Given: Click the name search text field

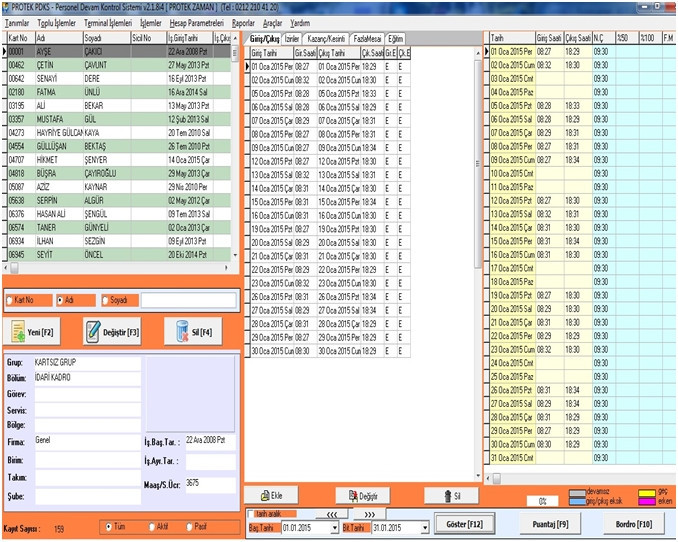Looking at the screenshot, I should tap(188, 299).
